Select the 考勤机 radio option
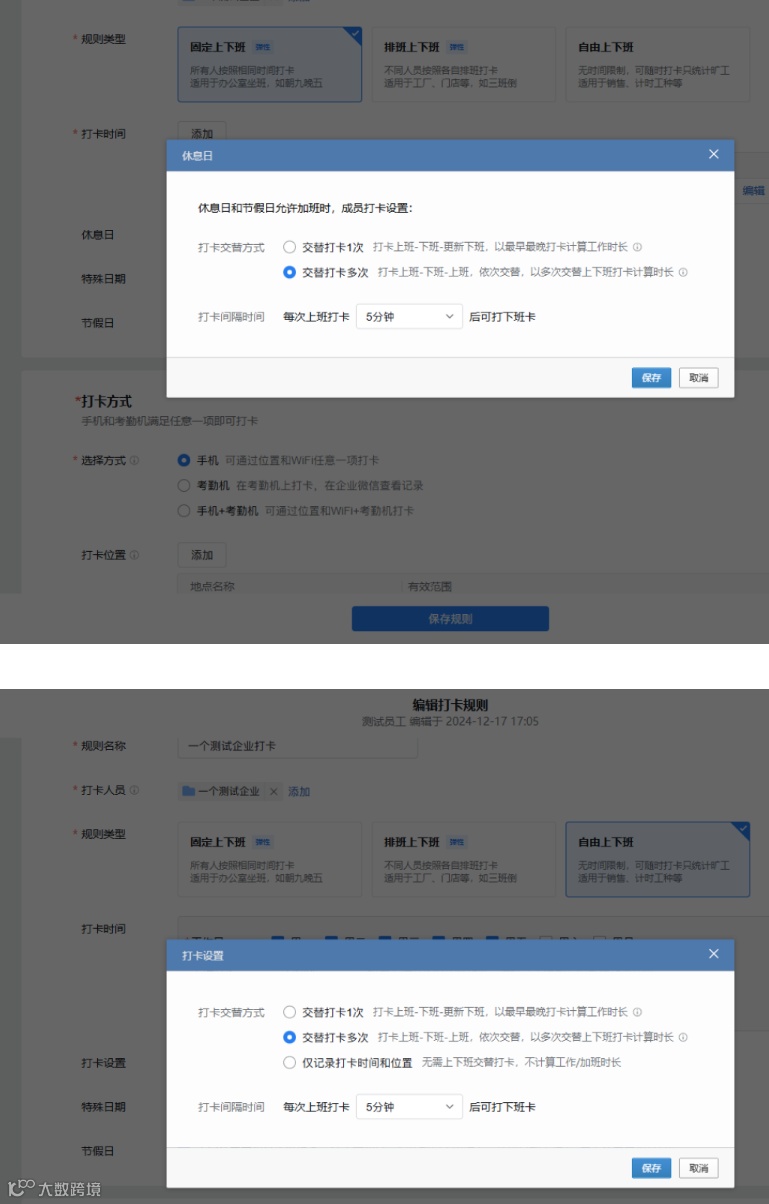The height and width of the screenshot is (1204, 769). [x=183, y=486]
